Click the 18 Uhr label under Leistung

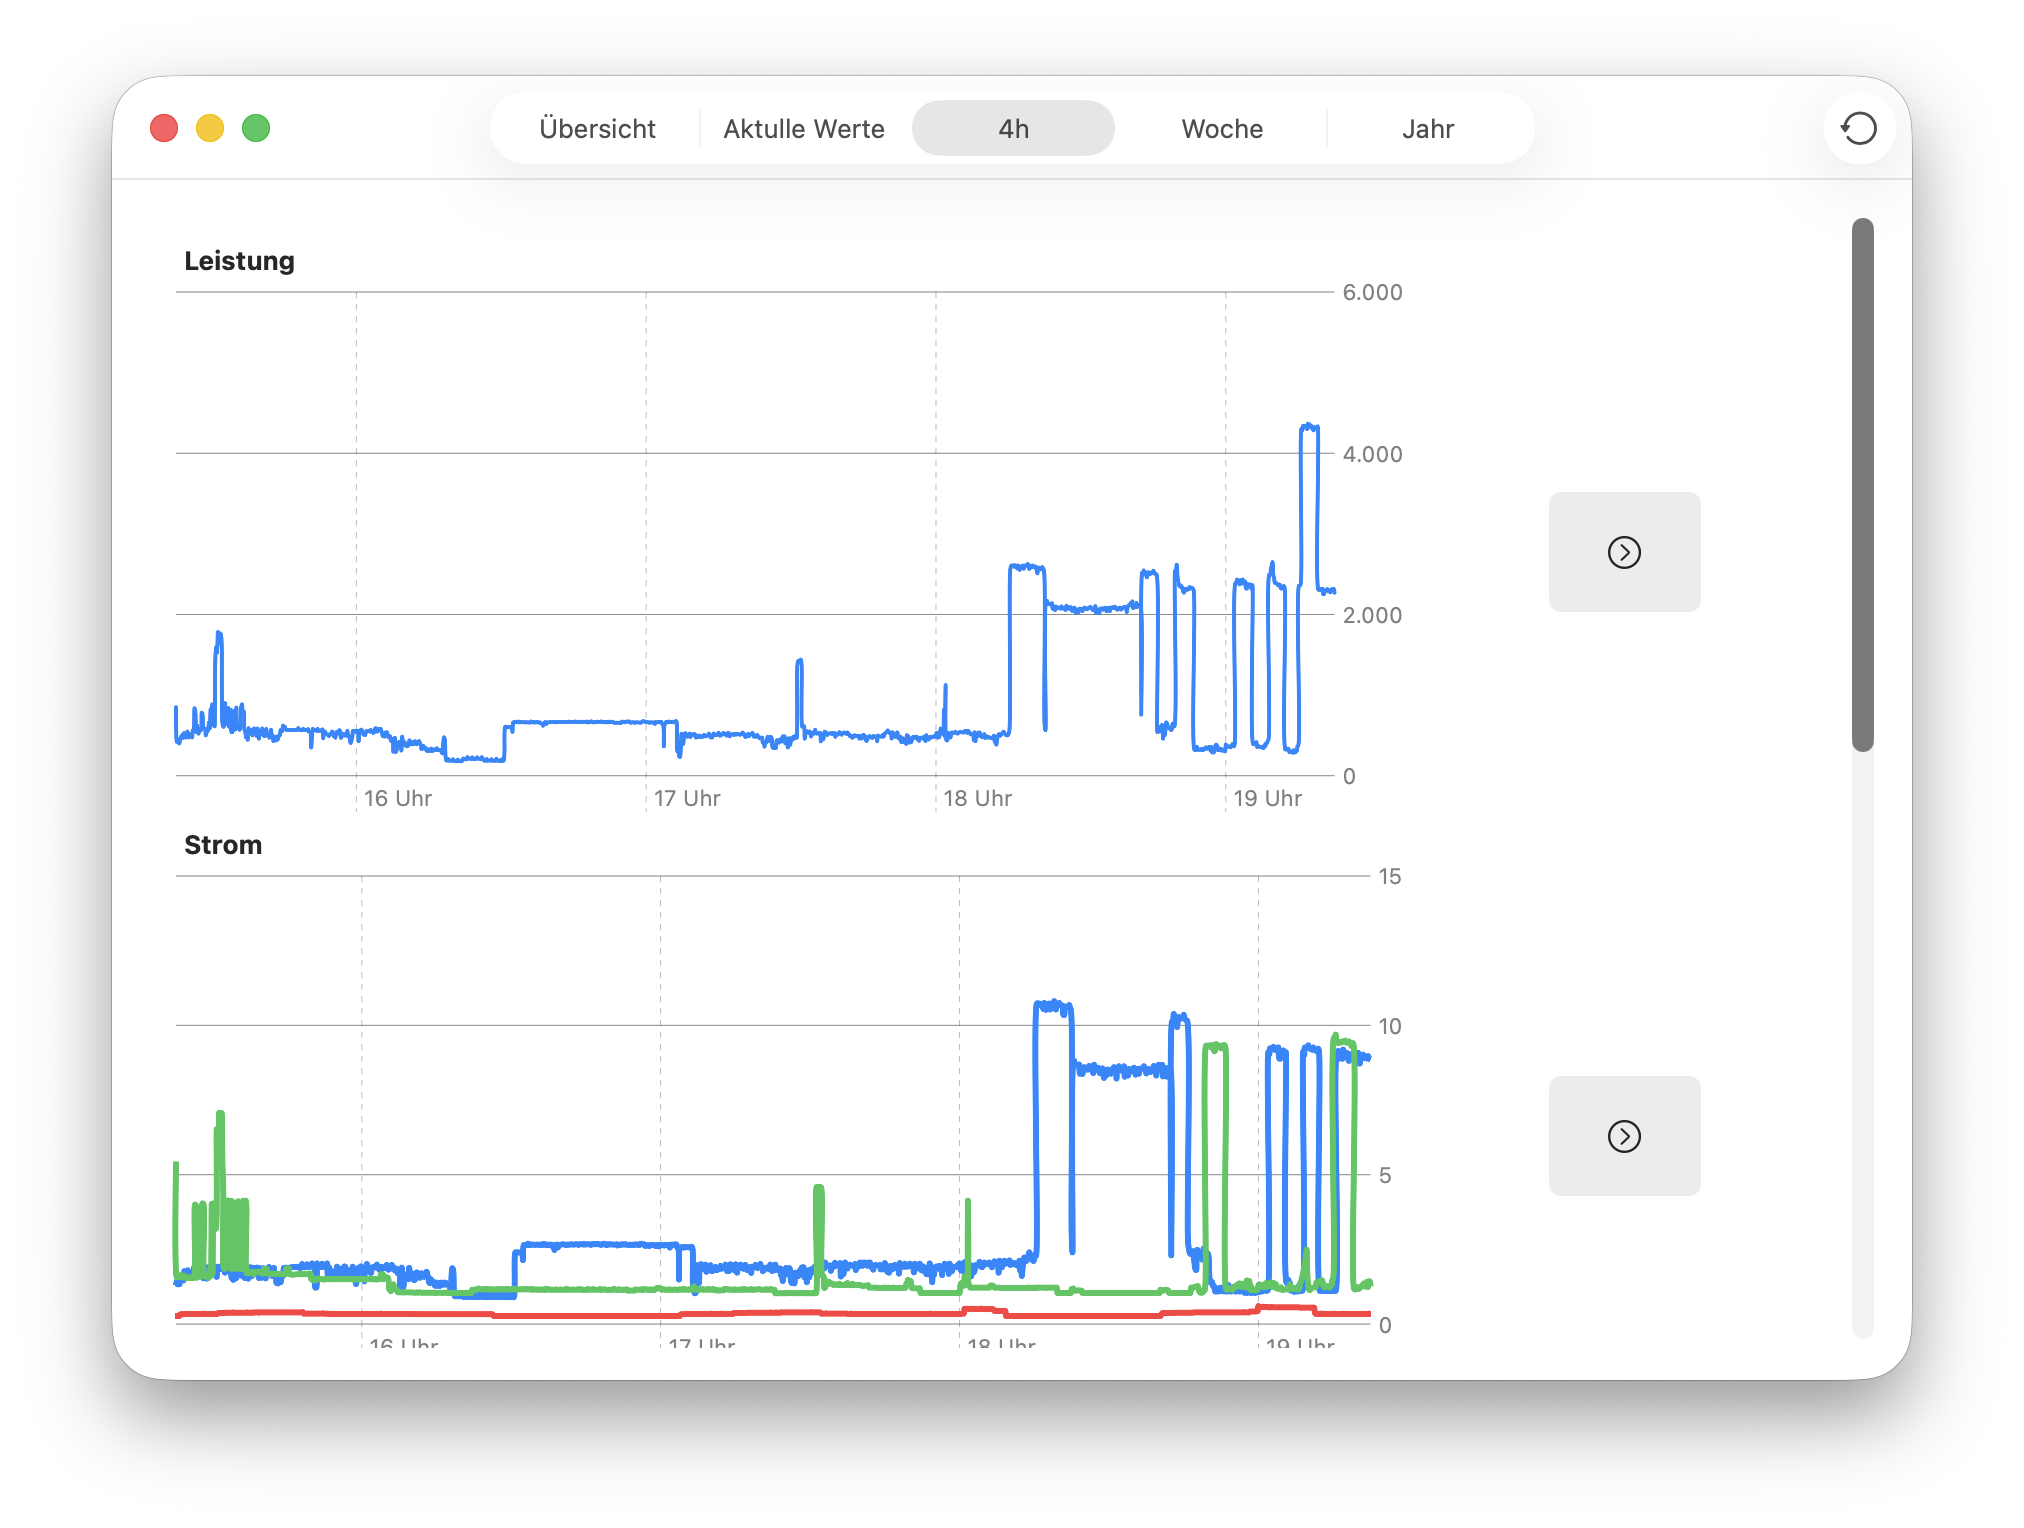pos(977,798)
